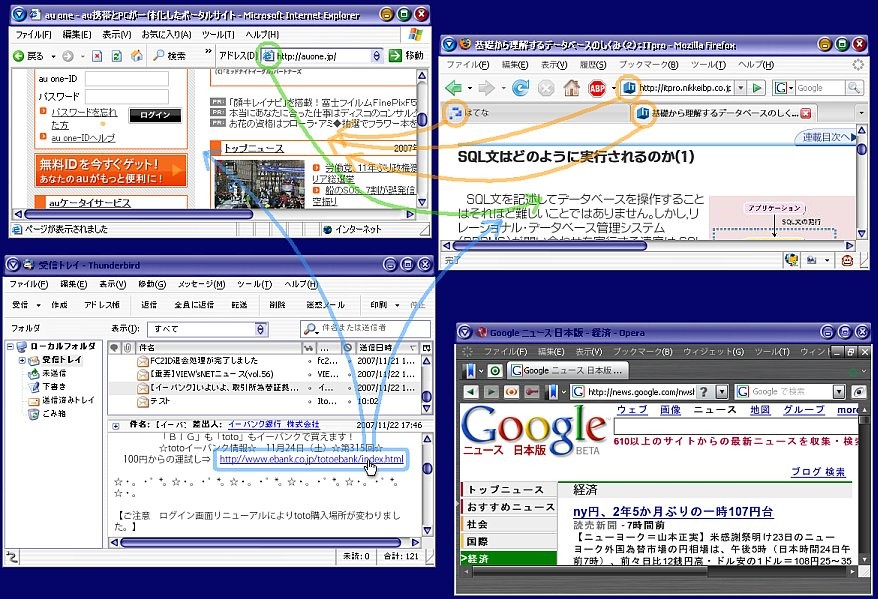Select the FC2ID退会処理が完了しました message
The height and width of the screenshot is (599, 878).
(263, 361)
